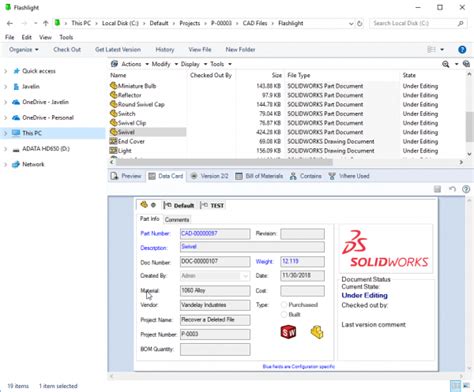Go back with the left arrow

tap(10, 23)
